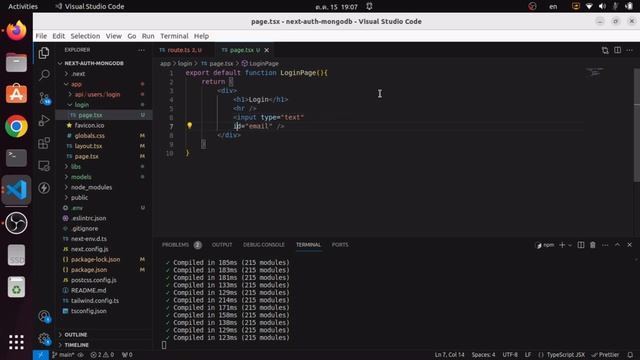The image size is (640, 360).
Task: Close the page.tsx editor tab
Action: tap(267, 50)
